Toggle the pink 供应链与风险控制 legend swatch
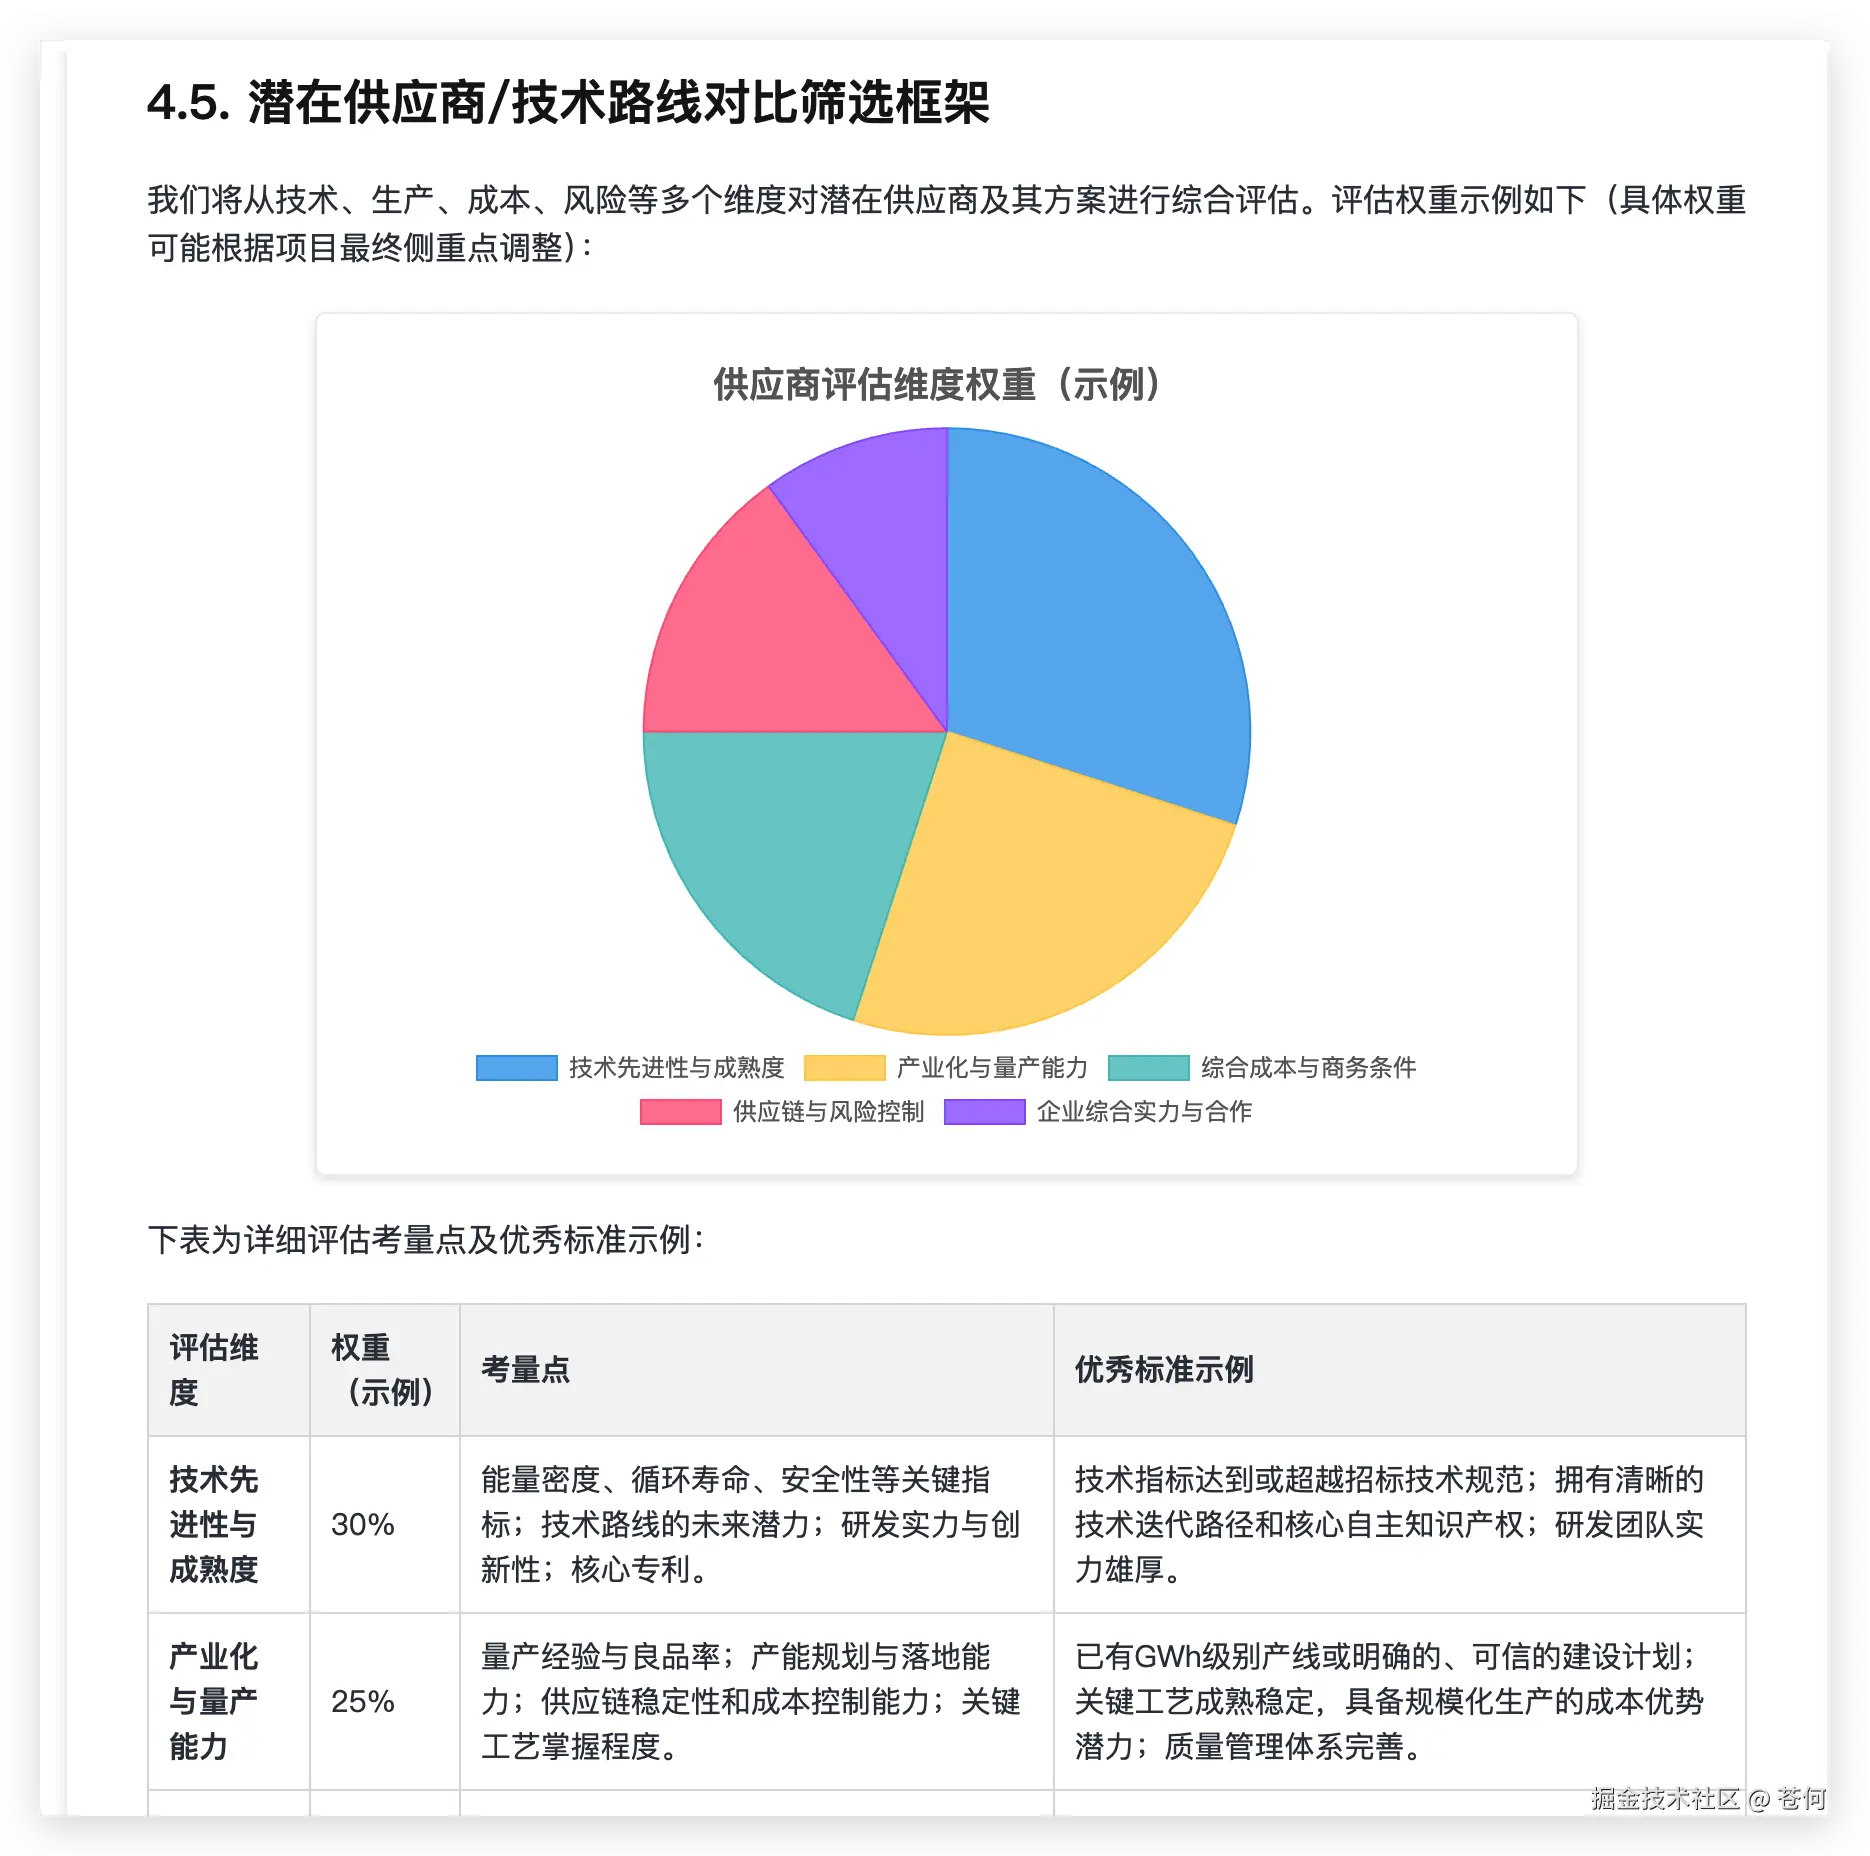The image size is (1870, 1856). 680,1112
